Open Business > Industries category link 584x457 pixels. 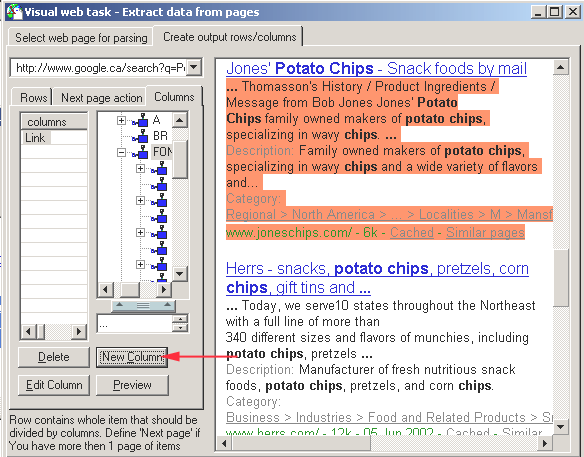point(389,418)
